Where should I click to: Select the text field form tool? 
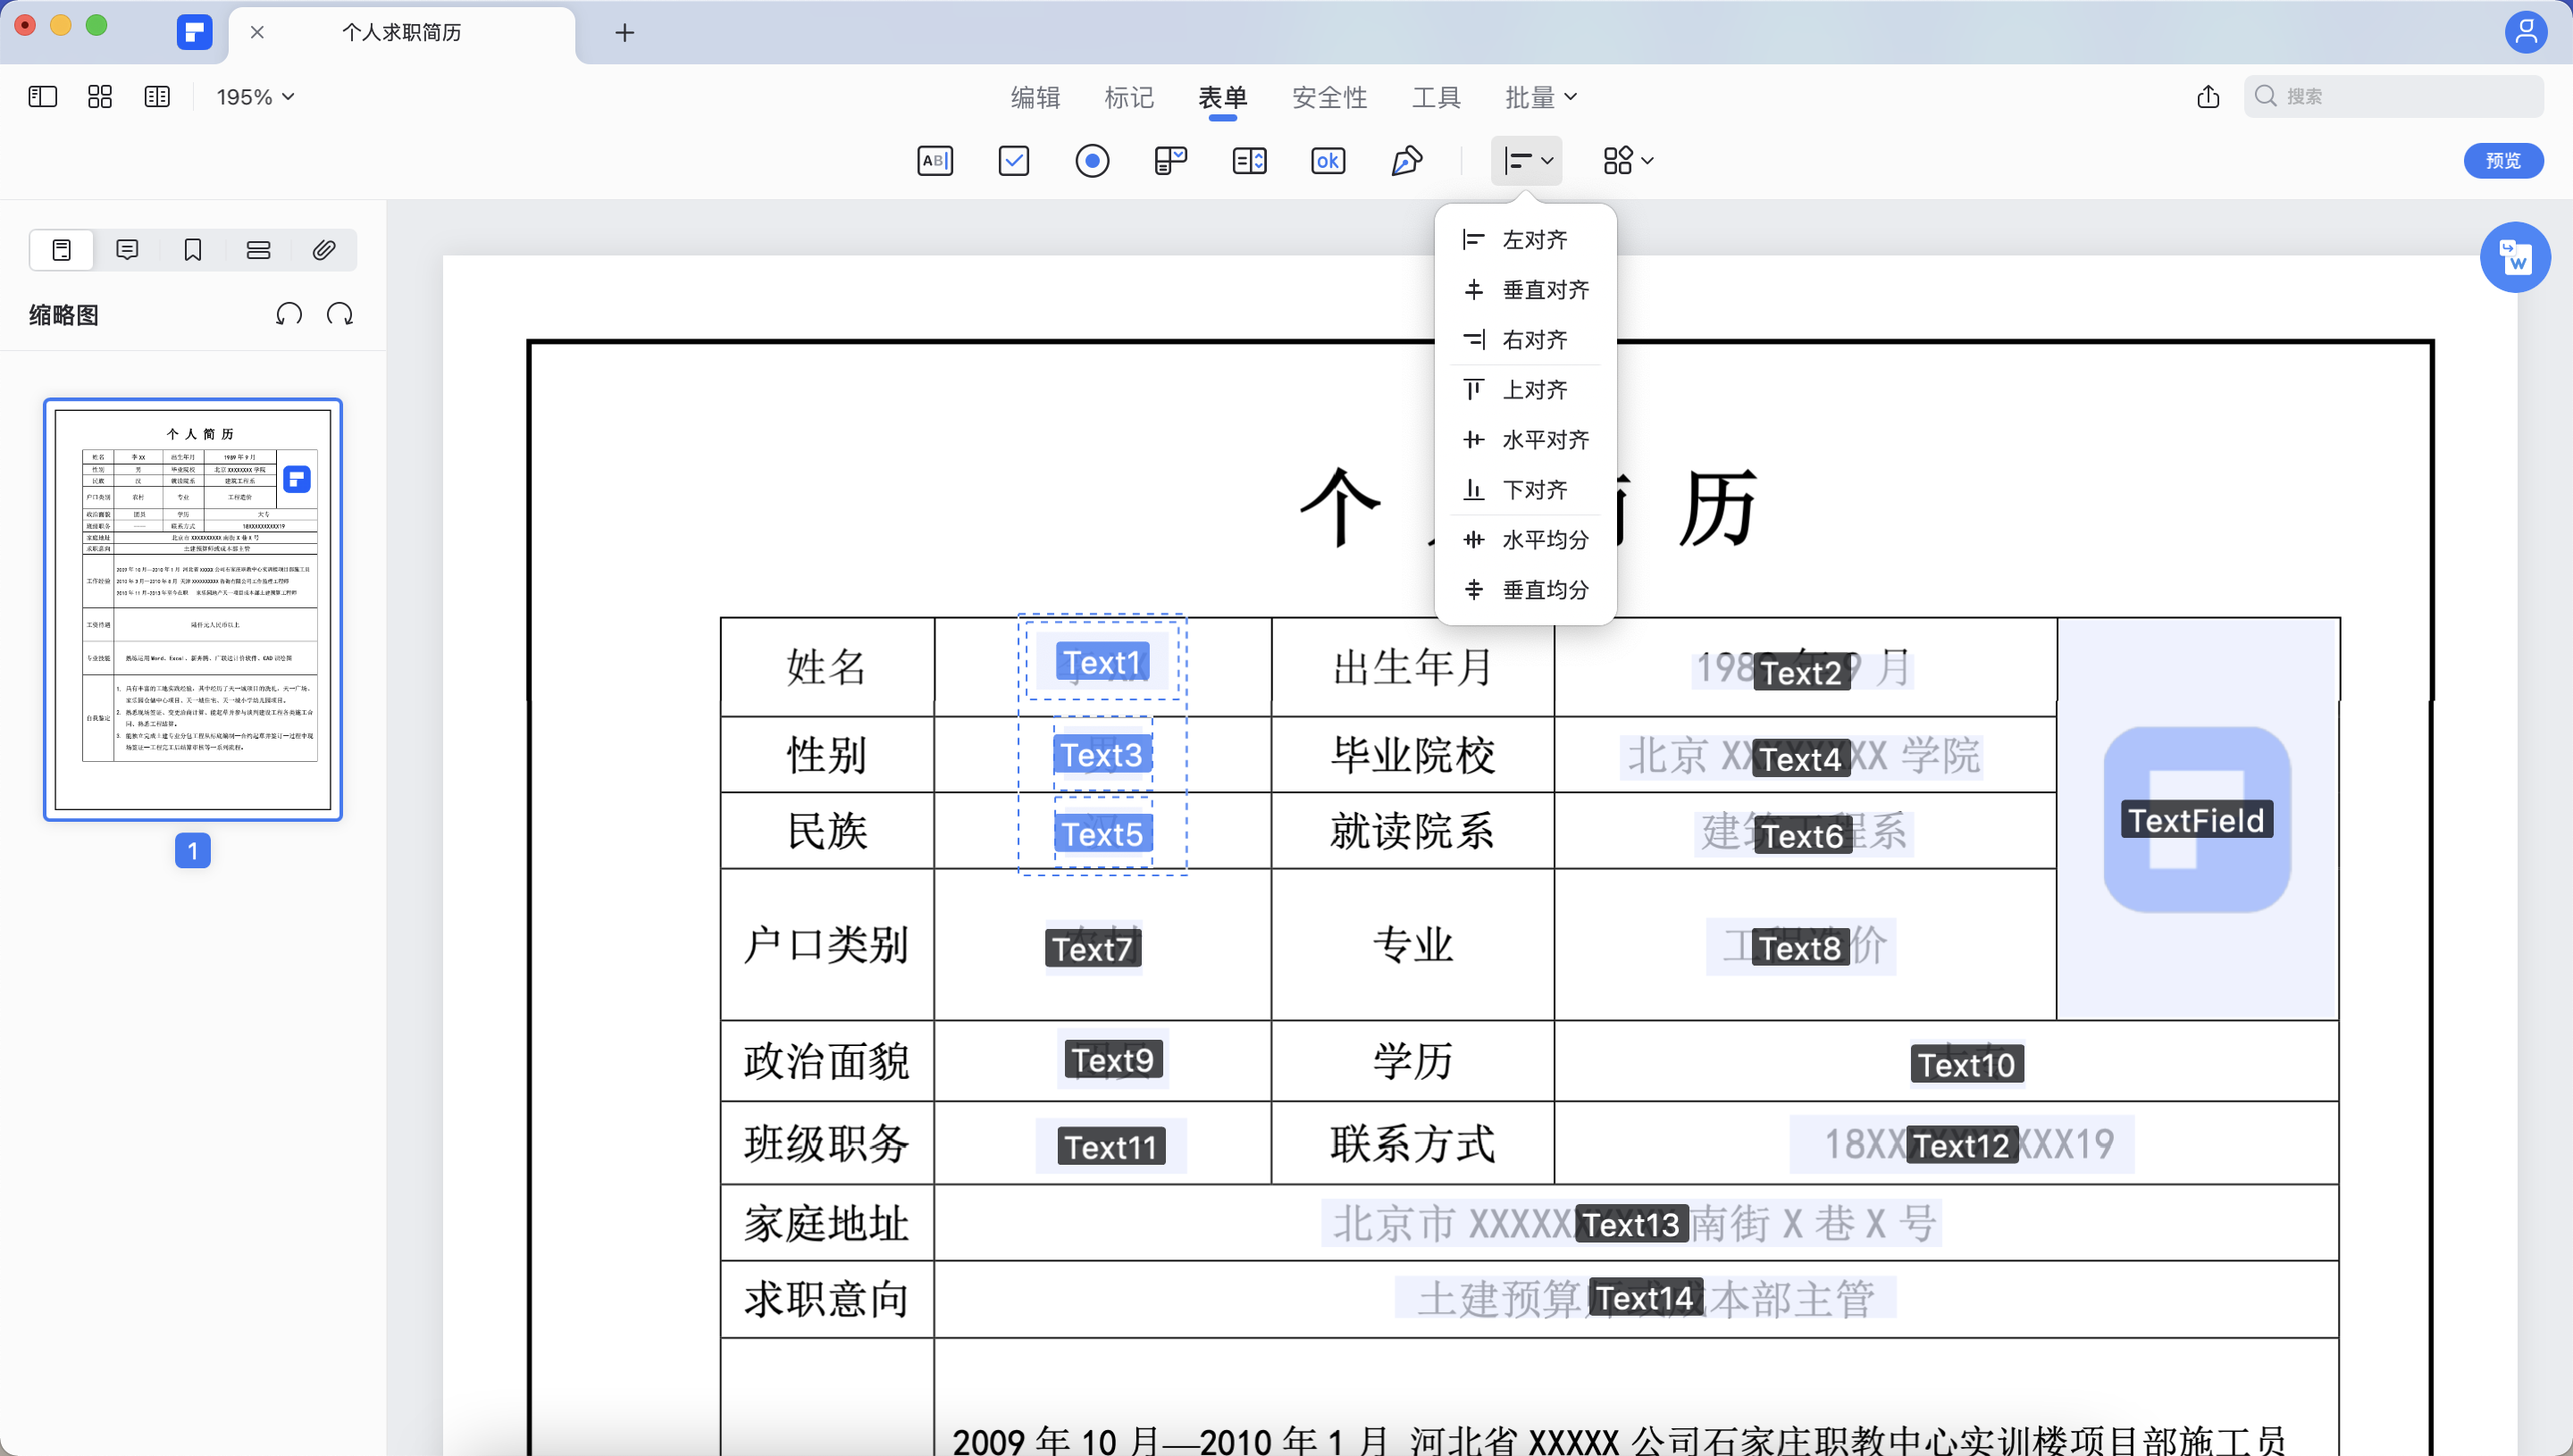935,160
